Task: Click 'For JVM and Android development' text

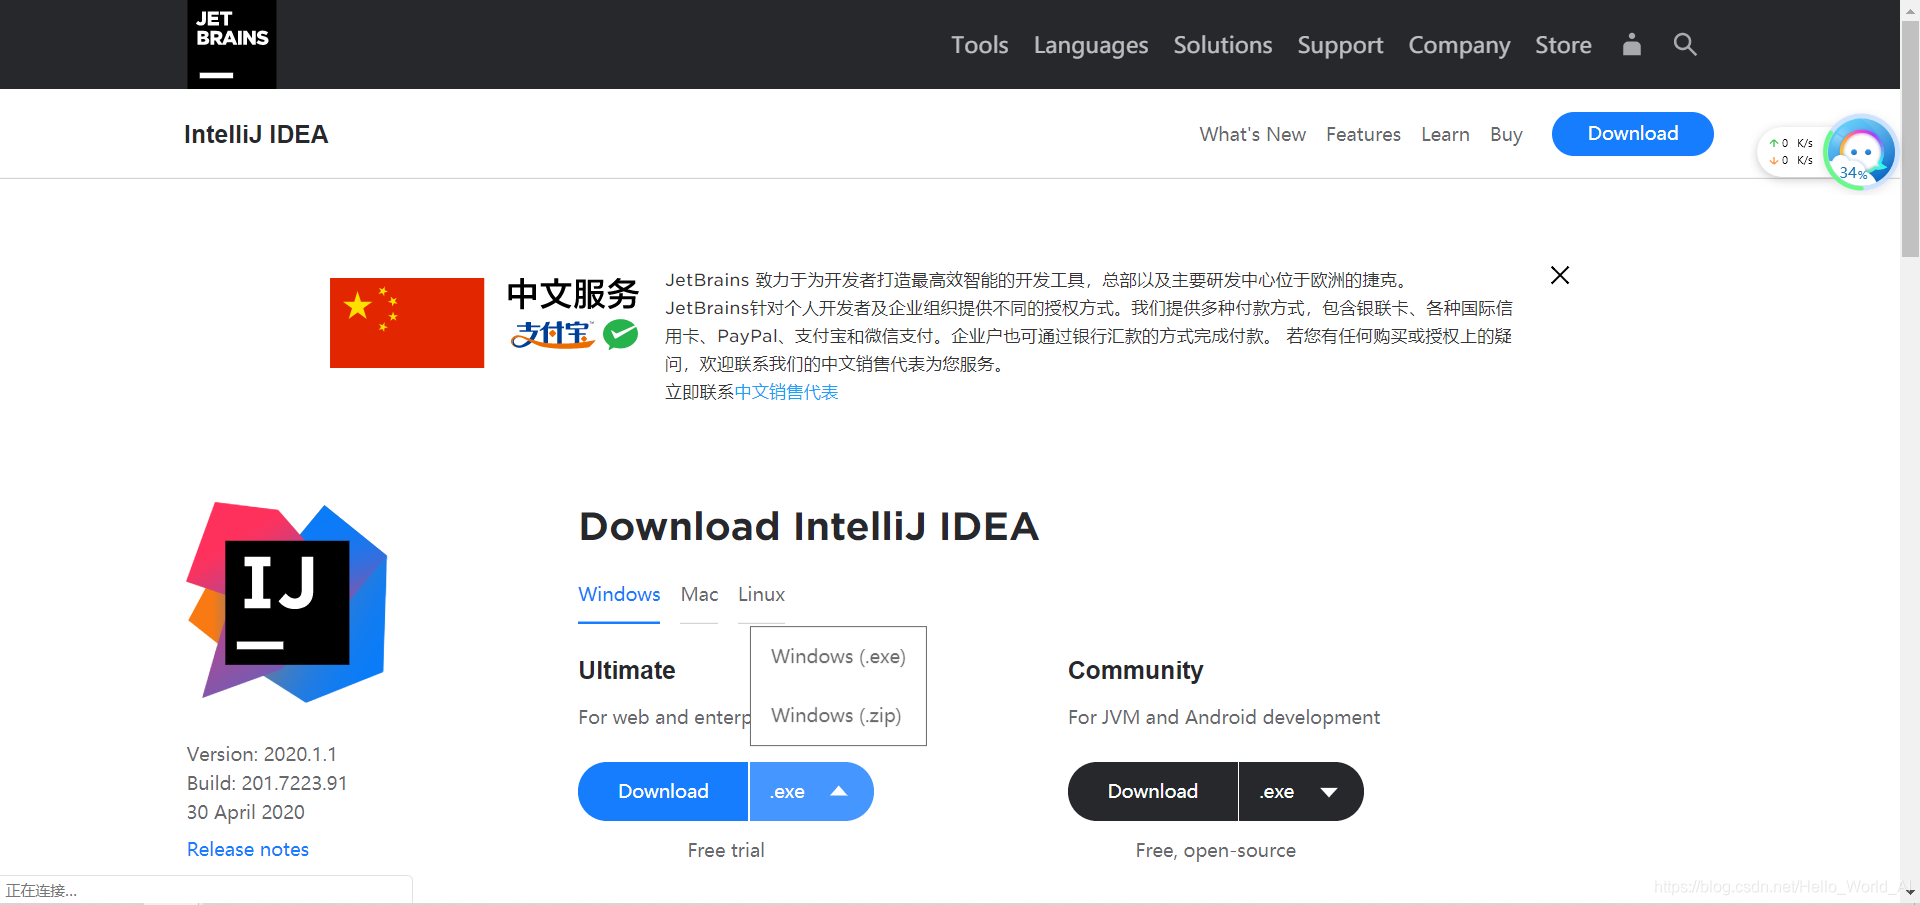Action: pyautogui.click(x=1224, y=717)
